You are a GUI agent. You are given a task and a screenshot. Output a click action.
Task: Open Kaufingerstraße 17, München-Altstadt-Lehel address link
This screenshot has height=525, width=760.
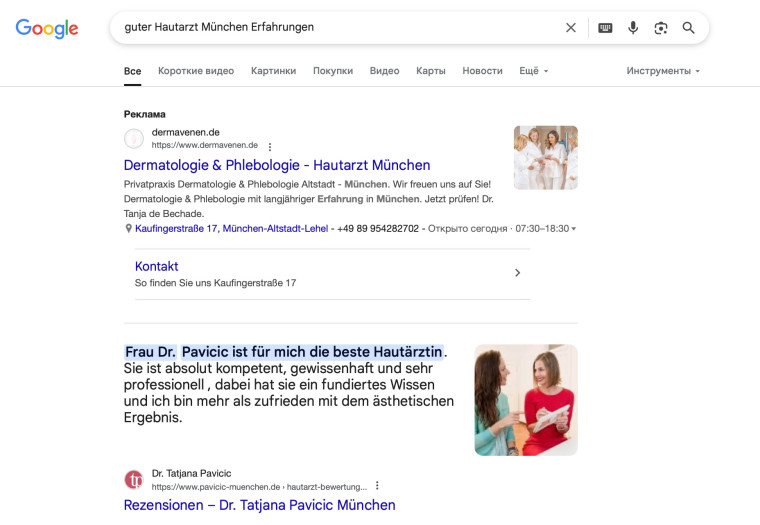click(231, 228)
